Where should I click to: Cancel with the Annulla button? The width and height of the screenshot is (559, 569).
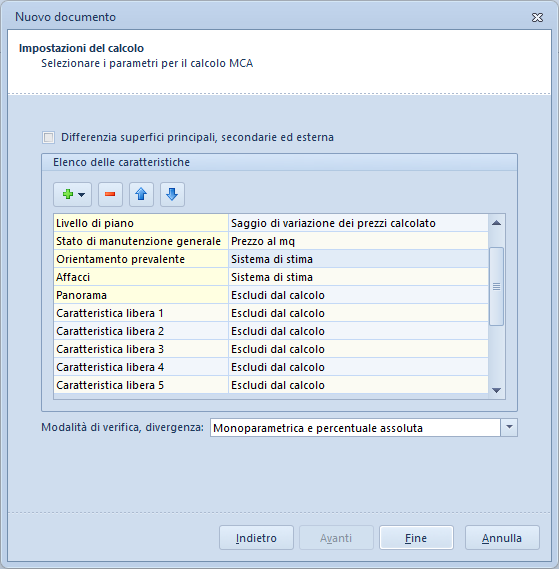pyautogui.click(x=502, y=538)
